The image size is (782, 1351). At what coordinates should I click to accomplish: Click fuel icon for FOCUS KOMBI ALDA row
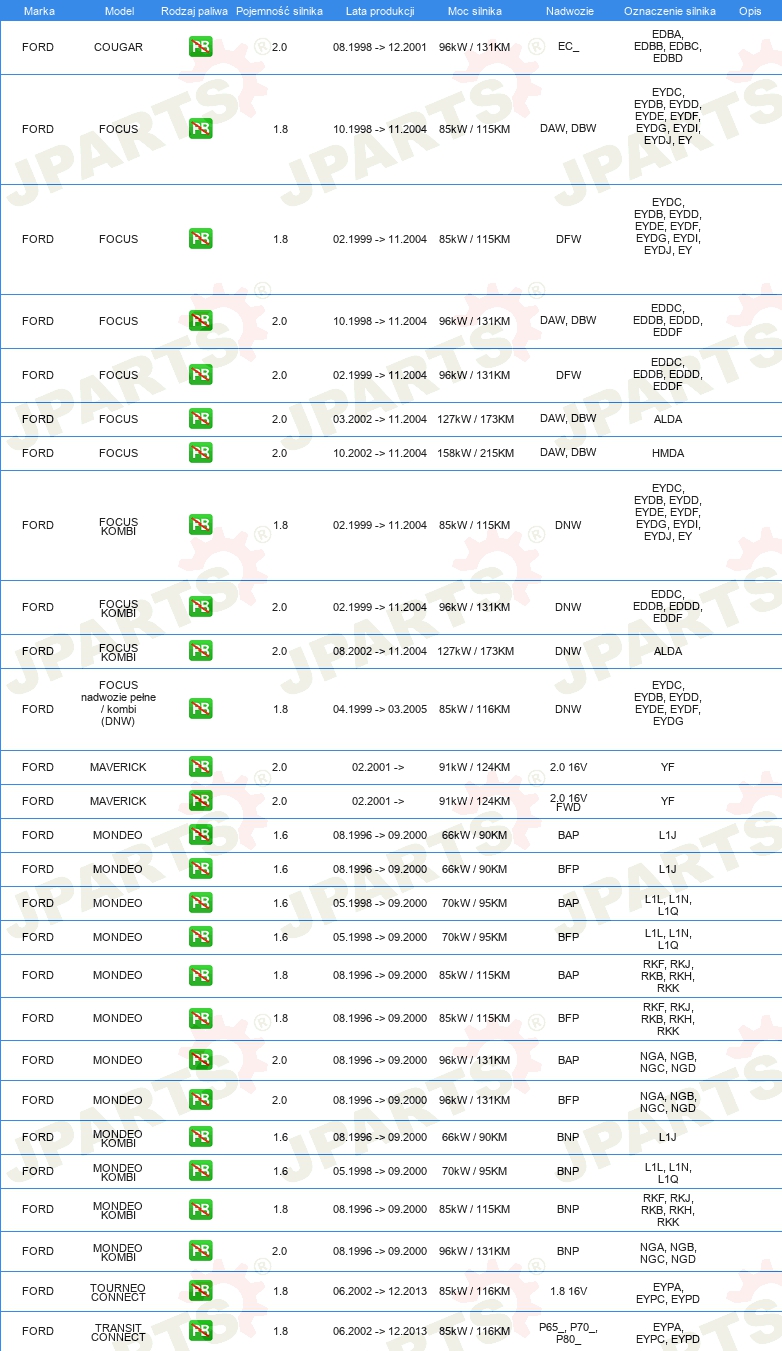(x=201, y=651)
